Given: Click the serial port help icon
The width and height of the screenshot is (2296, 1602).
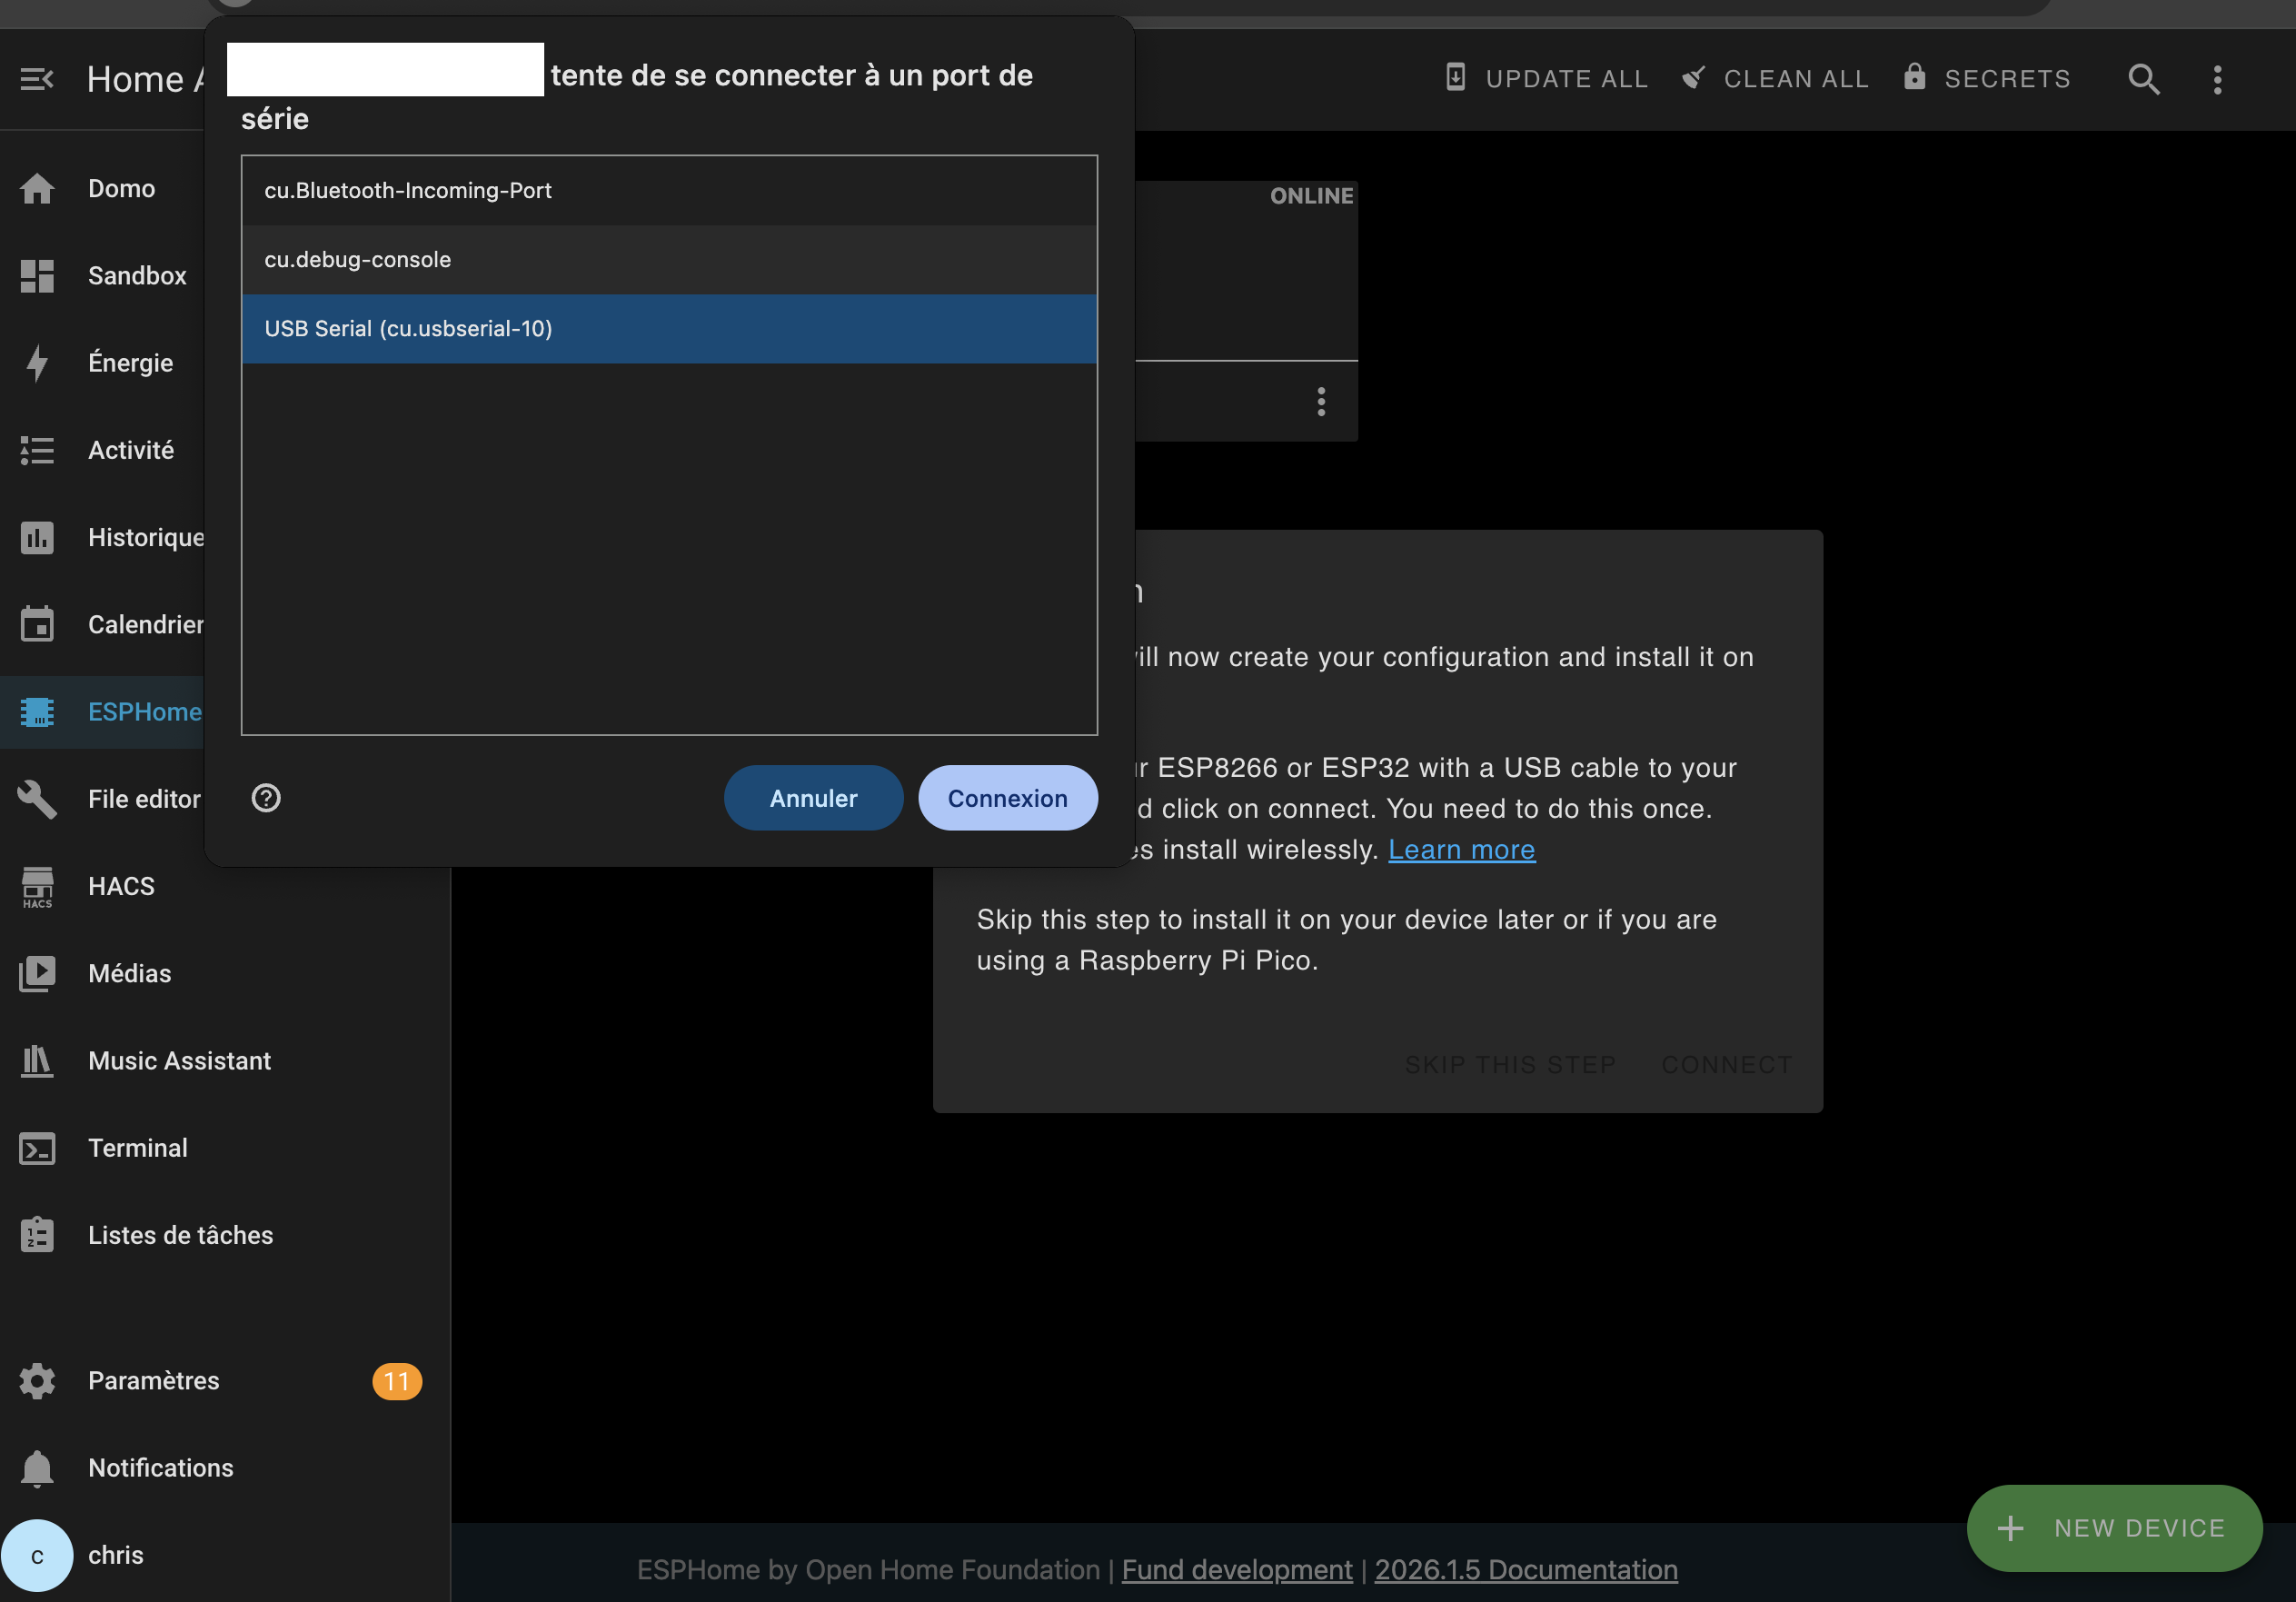Looking at the screenshot, I should [x=266, y=798].
